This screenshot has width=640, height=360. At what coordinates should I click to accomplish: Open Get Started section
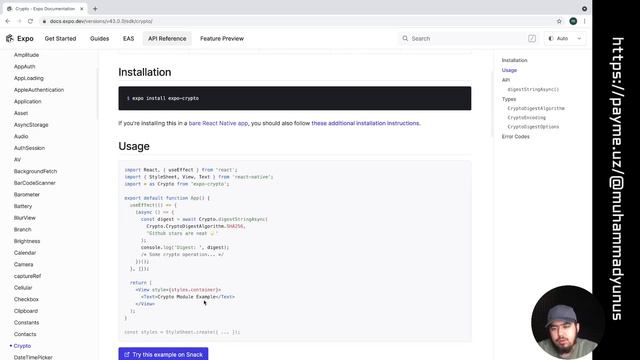point(60,38)
